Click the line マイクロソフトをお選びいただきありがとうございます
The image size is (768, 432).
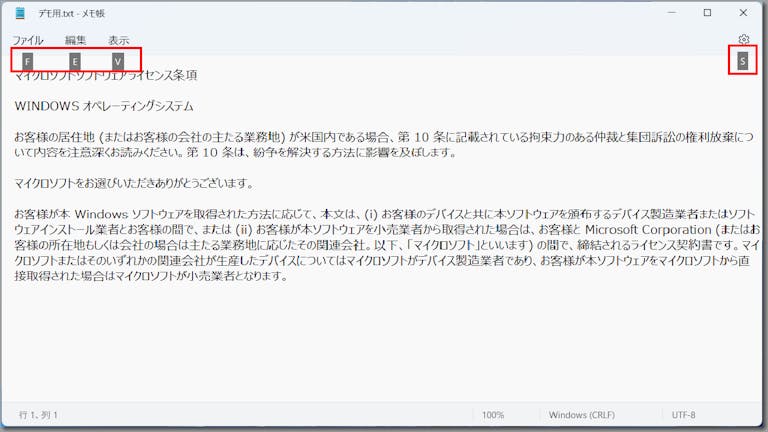pos(134,183)
